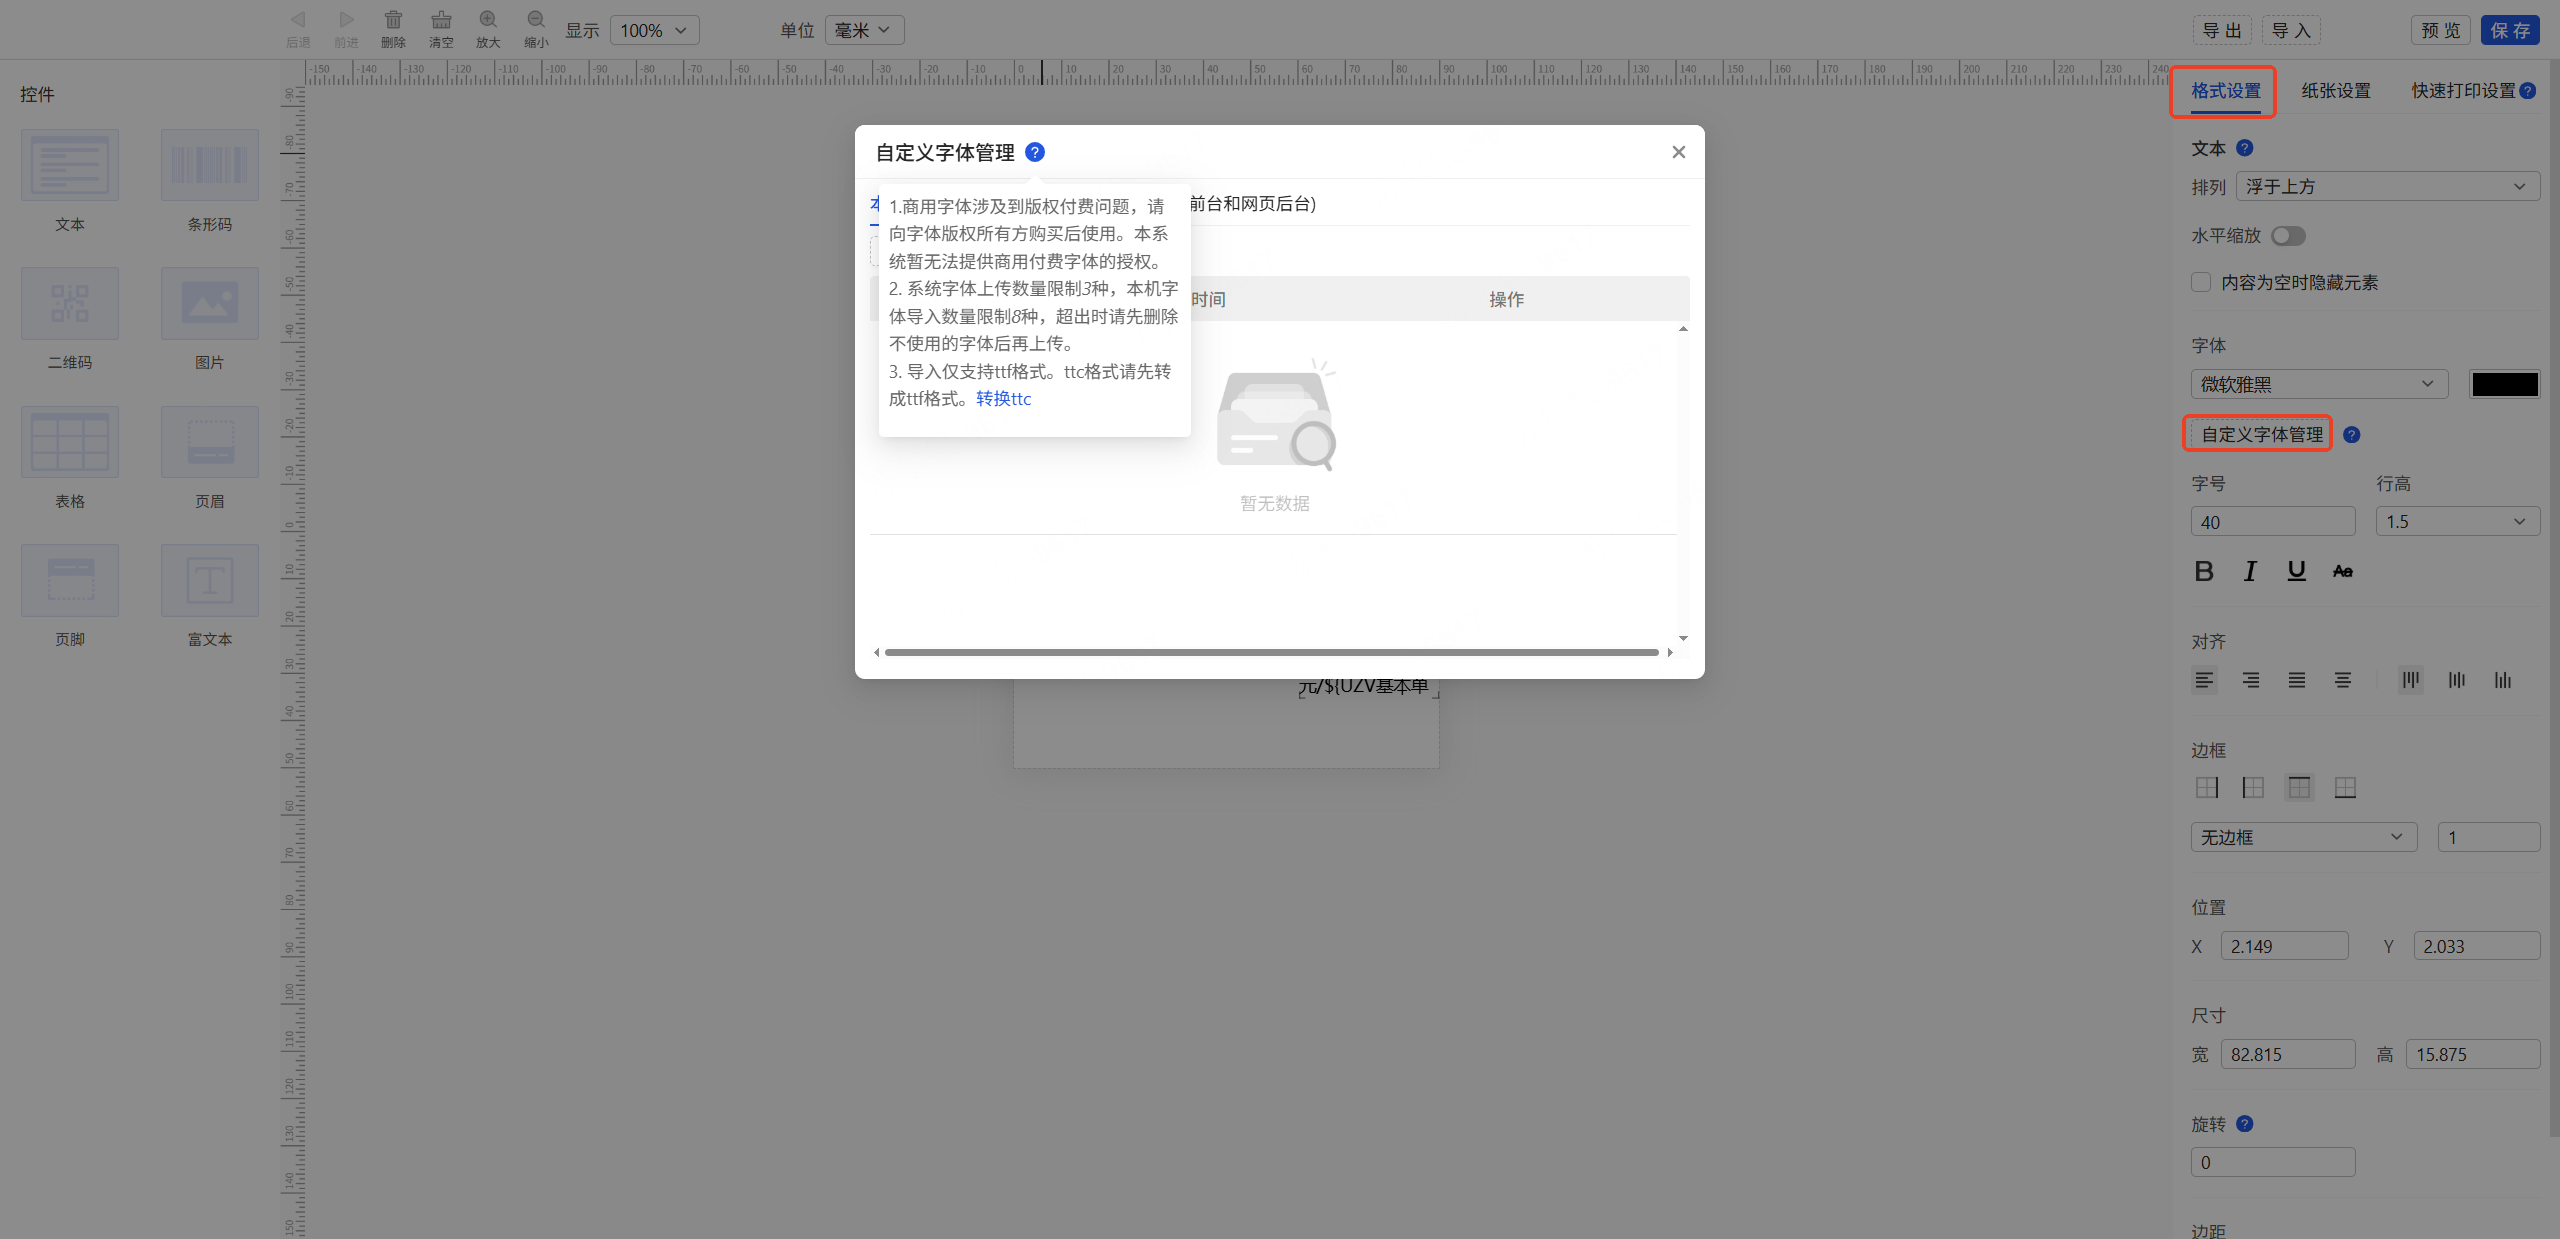This screenshot has height=1239, width=2560.
Task: Switch to paper settings tab
Action: pos(2335,91)
